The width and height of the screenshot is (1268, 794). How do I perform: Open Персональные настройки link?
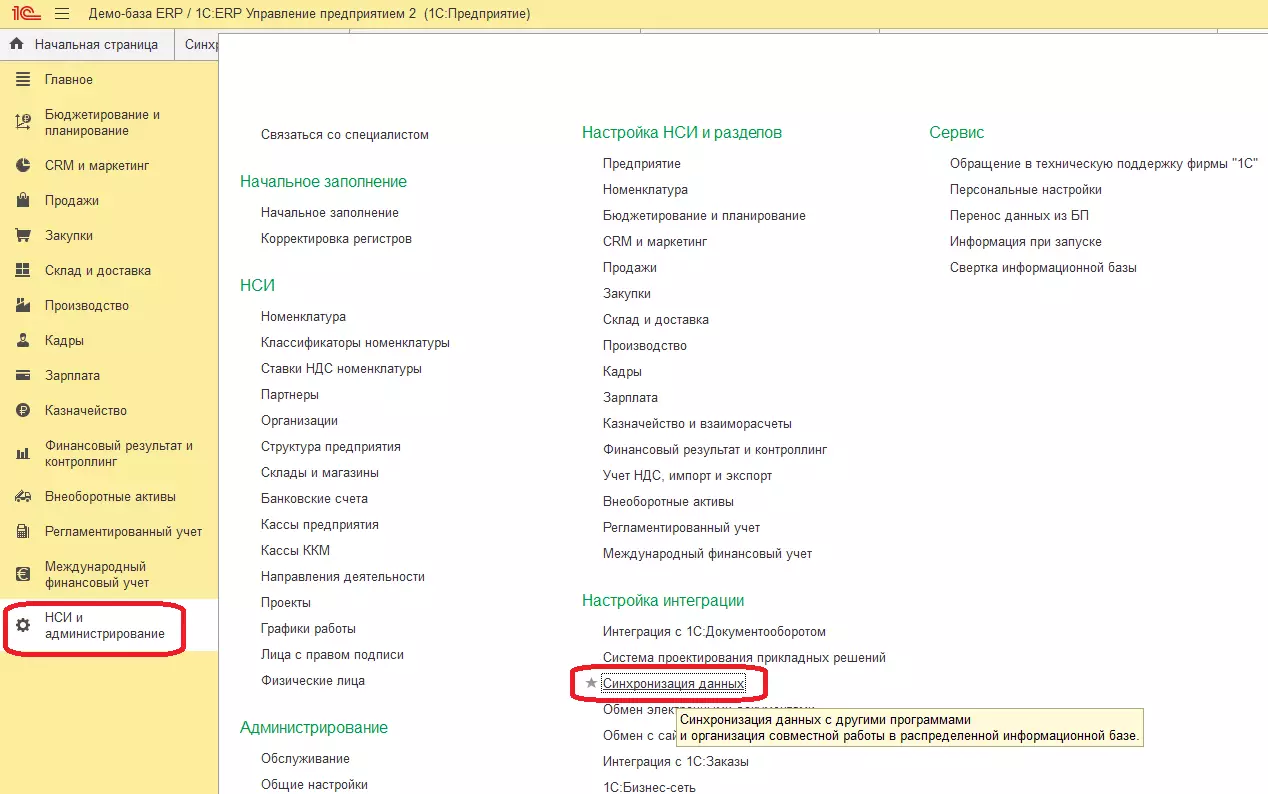[1026, 190]
